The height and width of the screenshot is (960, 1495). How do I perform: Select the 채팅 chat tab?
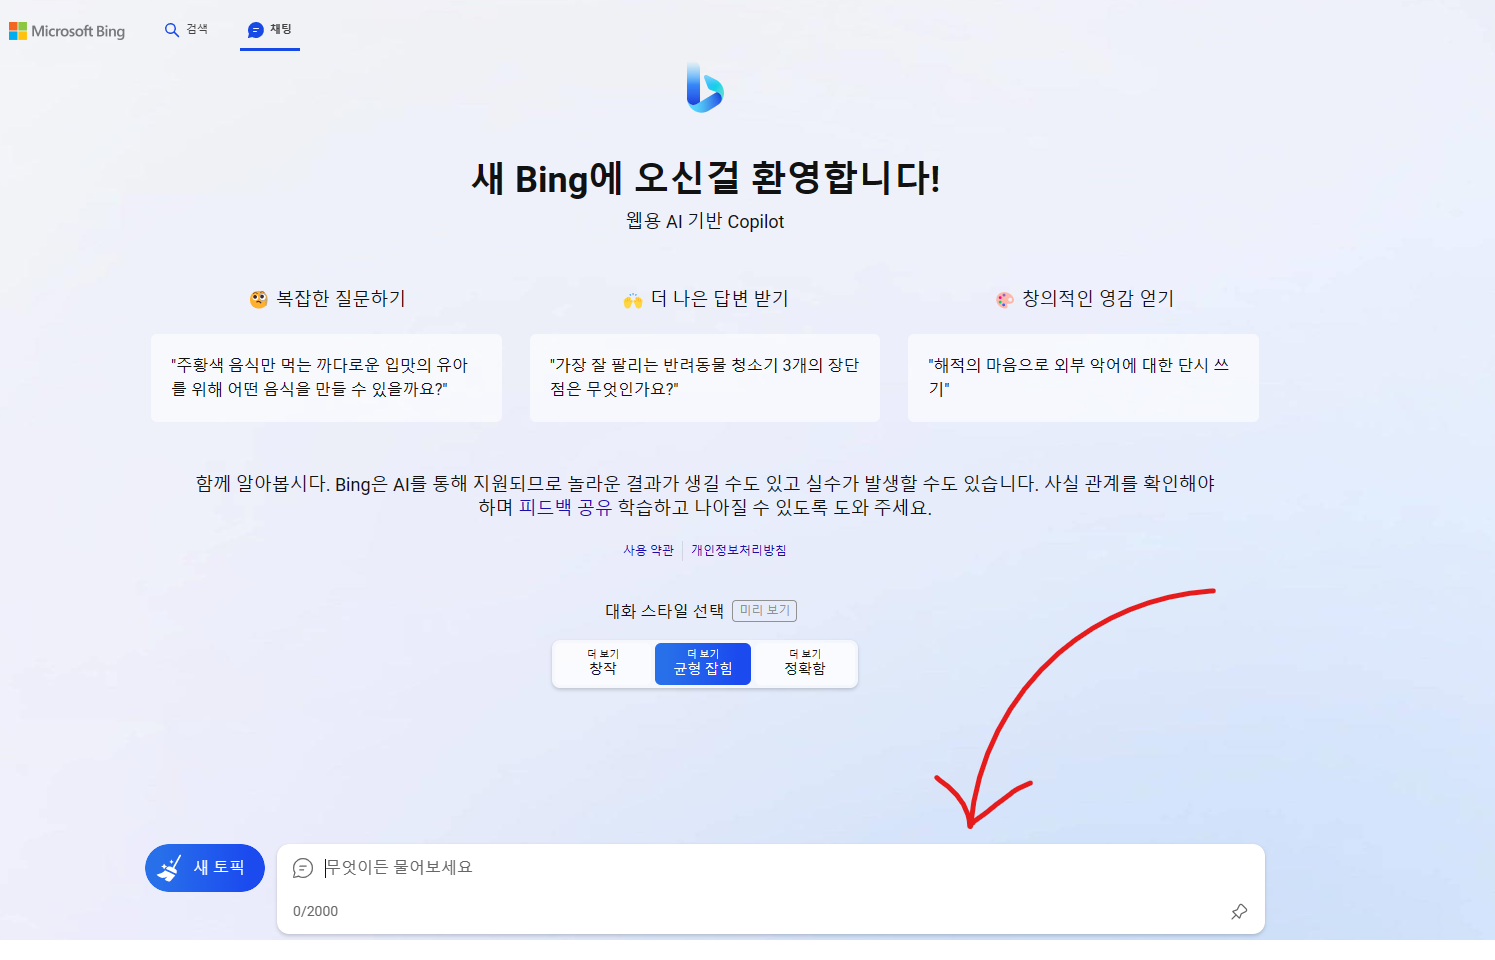tap(270, 30)
